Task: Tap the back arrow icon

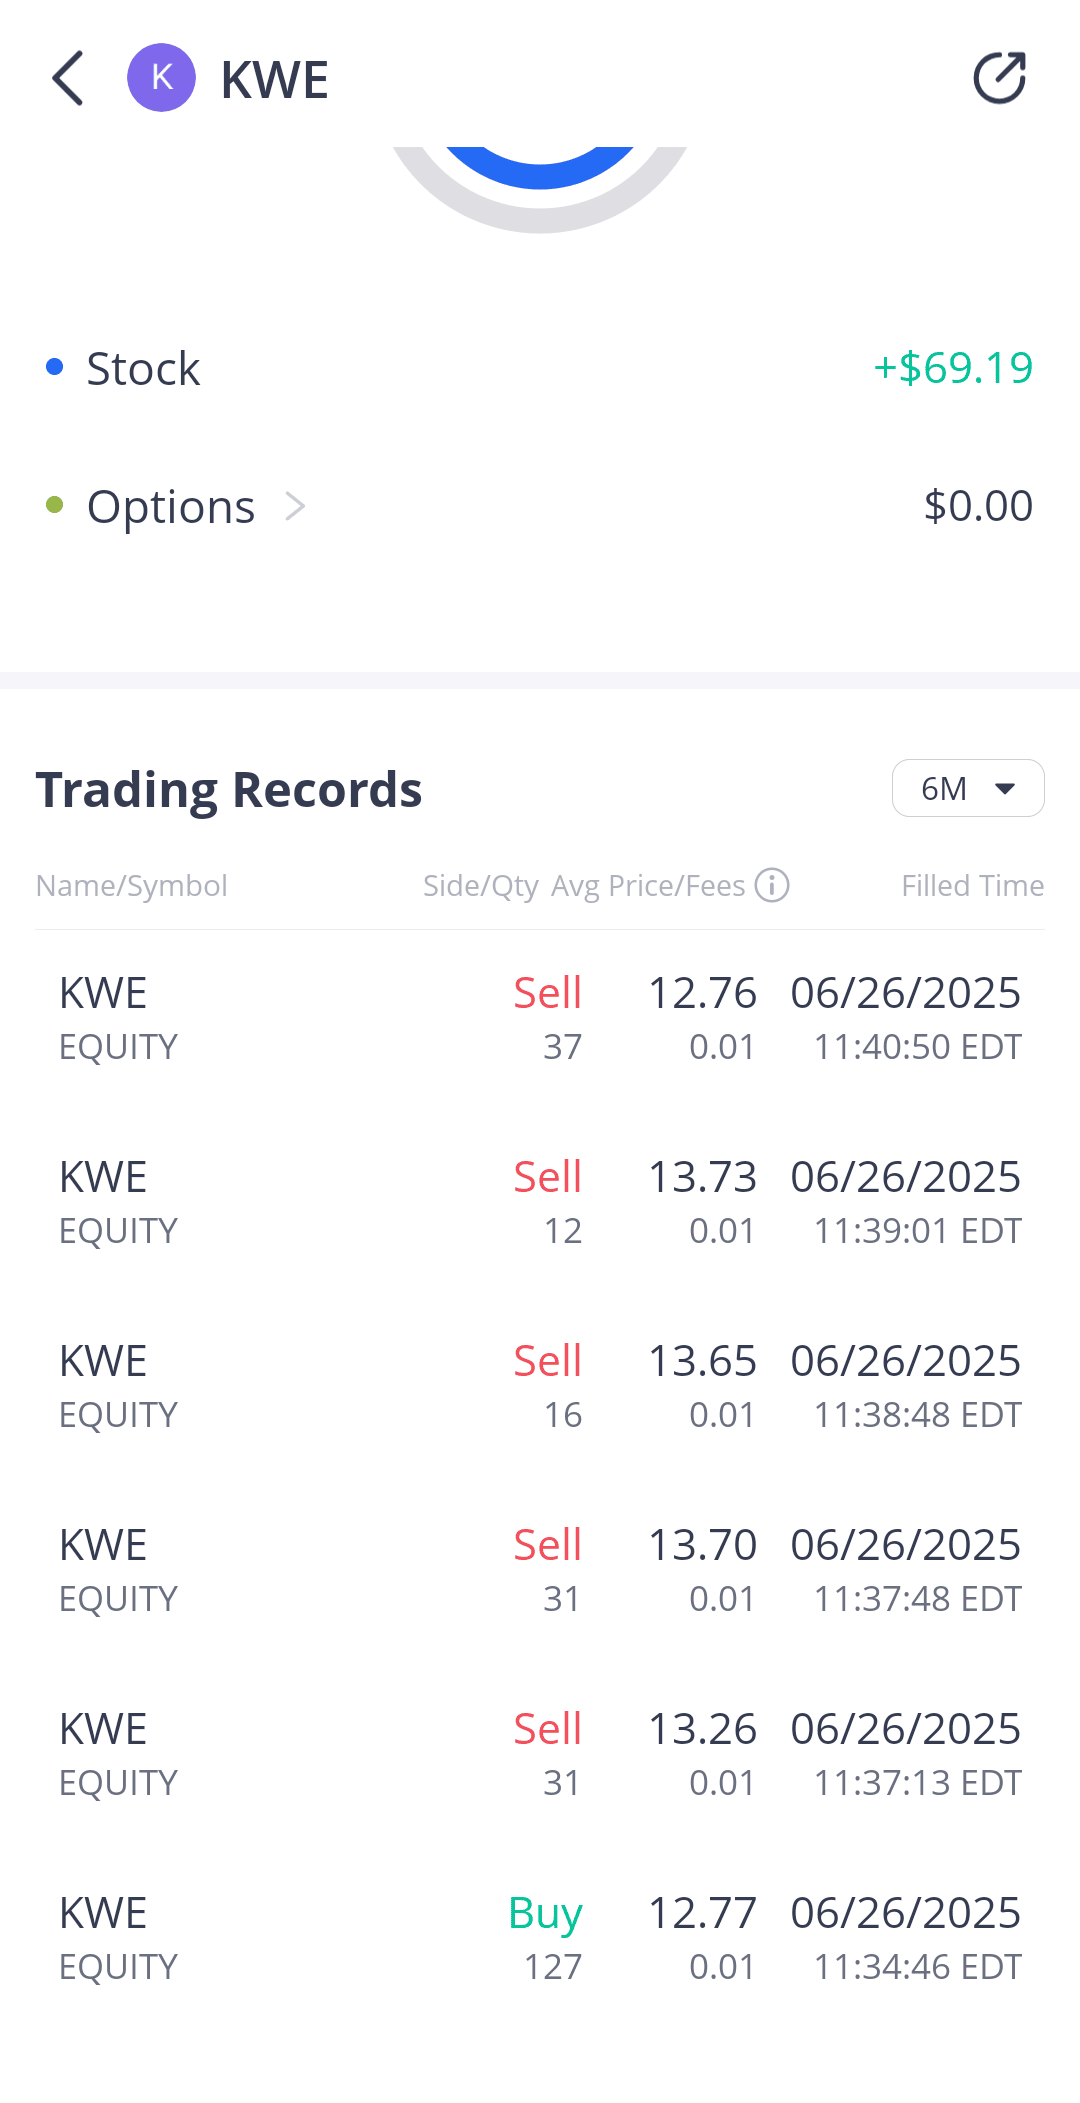Action: [68, 78]
